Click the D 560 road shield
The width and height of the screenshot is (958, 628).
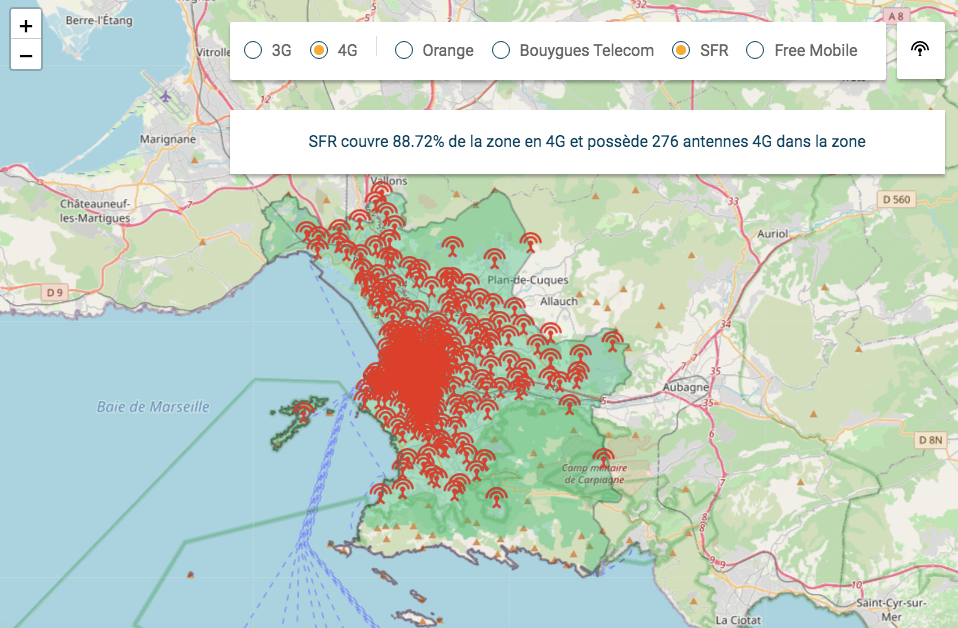pos(897,200)
